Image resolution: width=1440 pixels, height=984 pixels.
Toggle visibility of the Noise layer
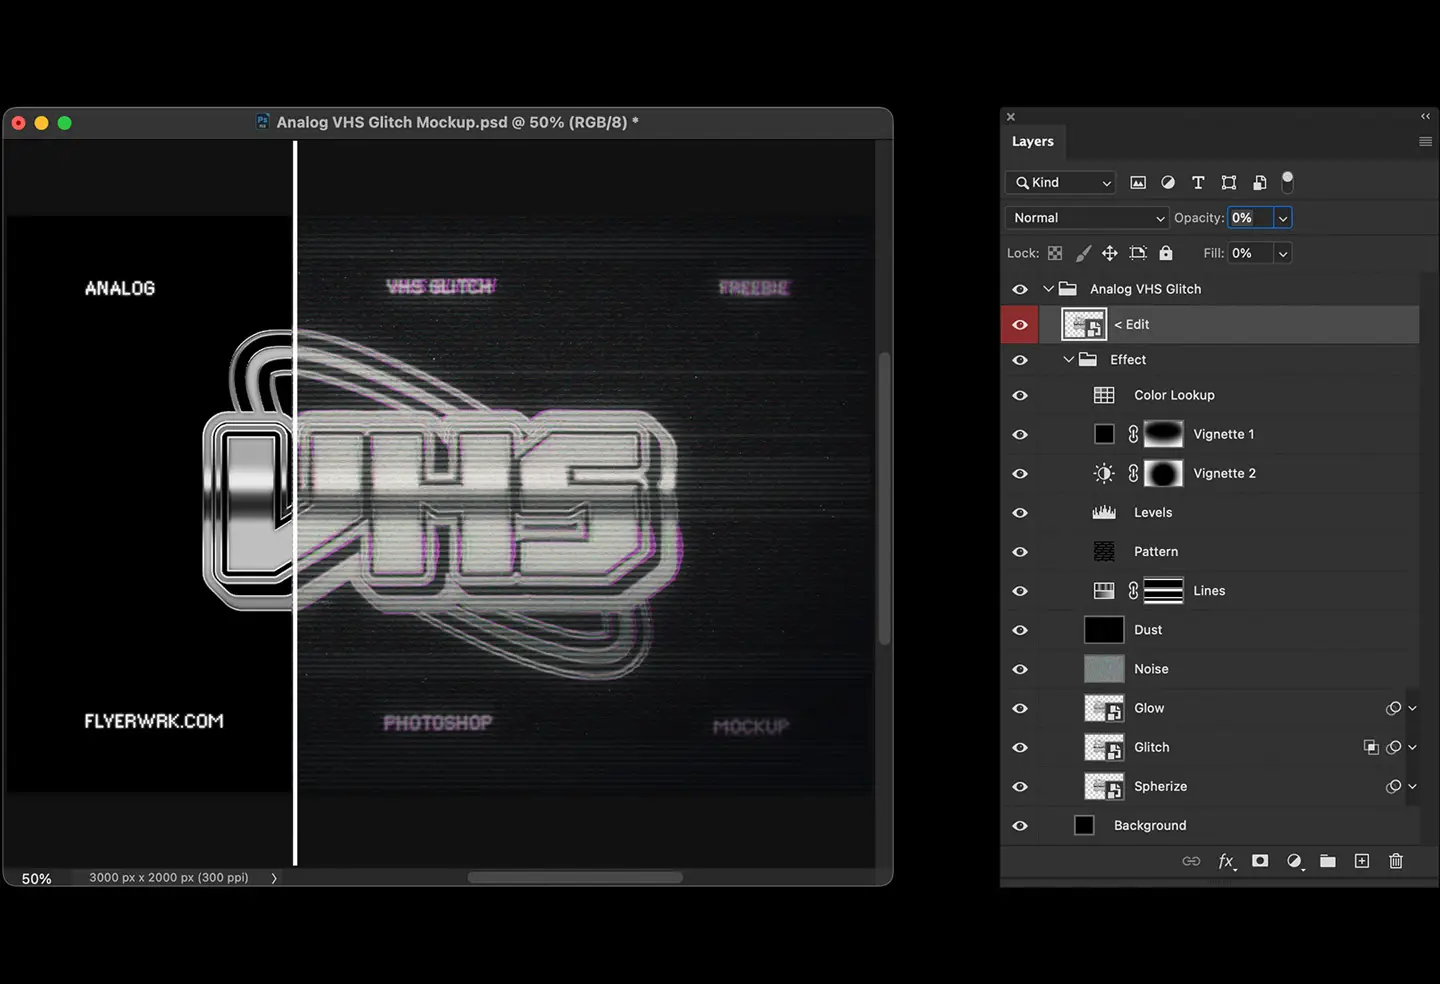[x=1020, y=669]
